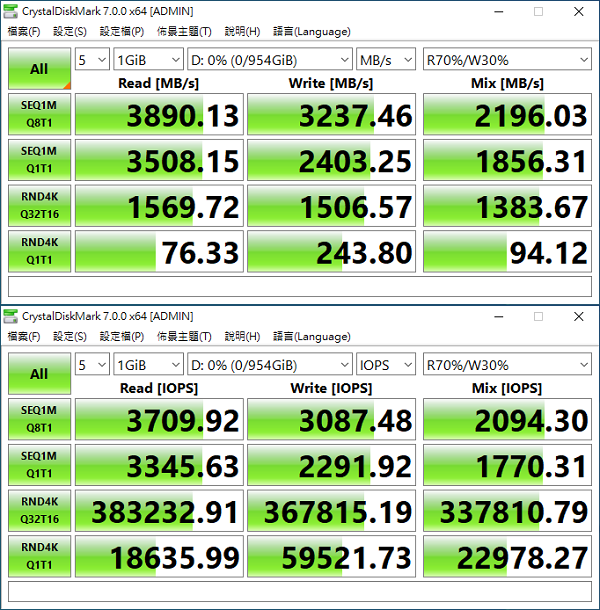
Task: Expand R70%/W30% mix dropdown, top window
Action: 507,60
